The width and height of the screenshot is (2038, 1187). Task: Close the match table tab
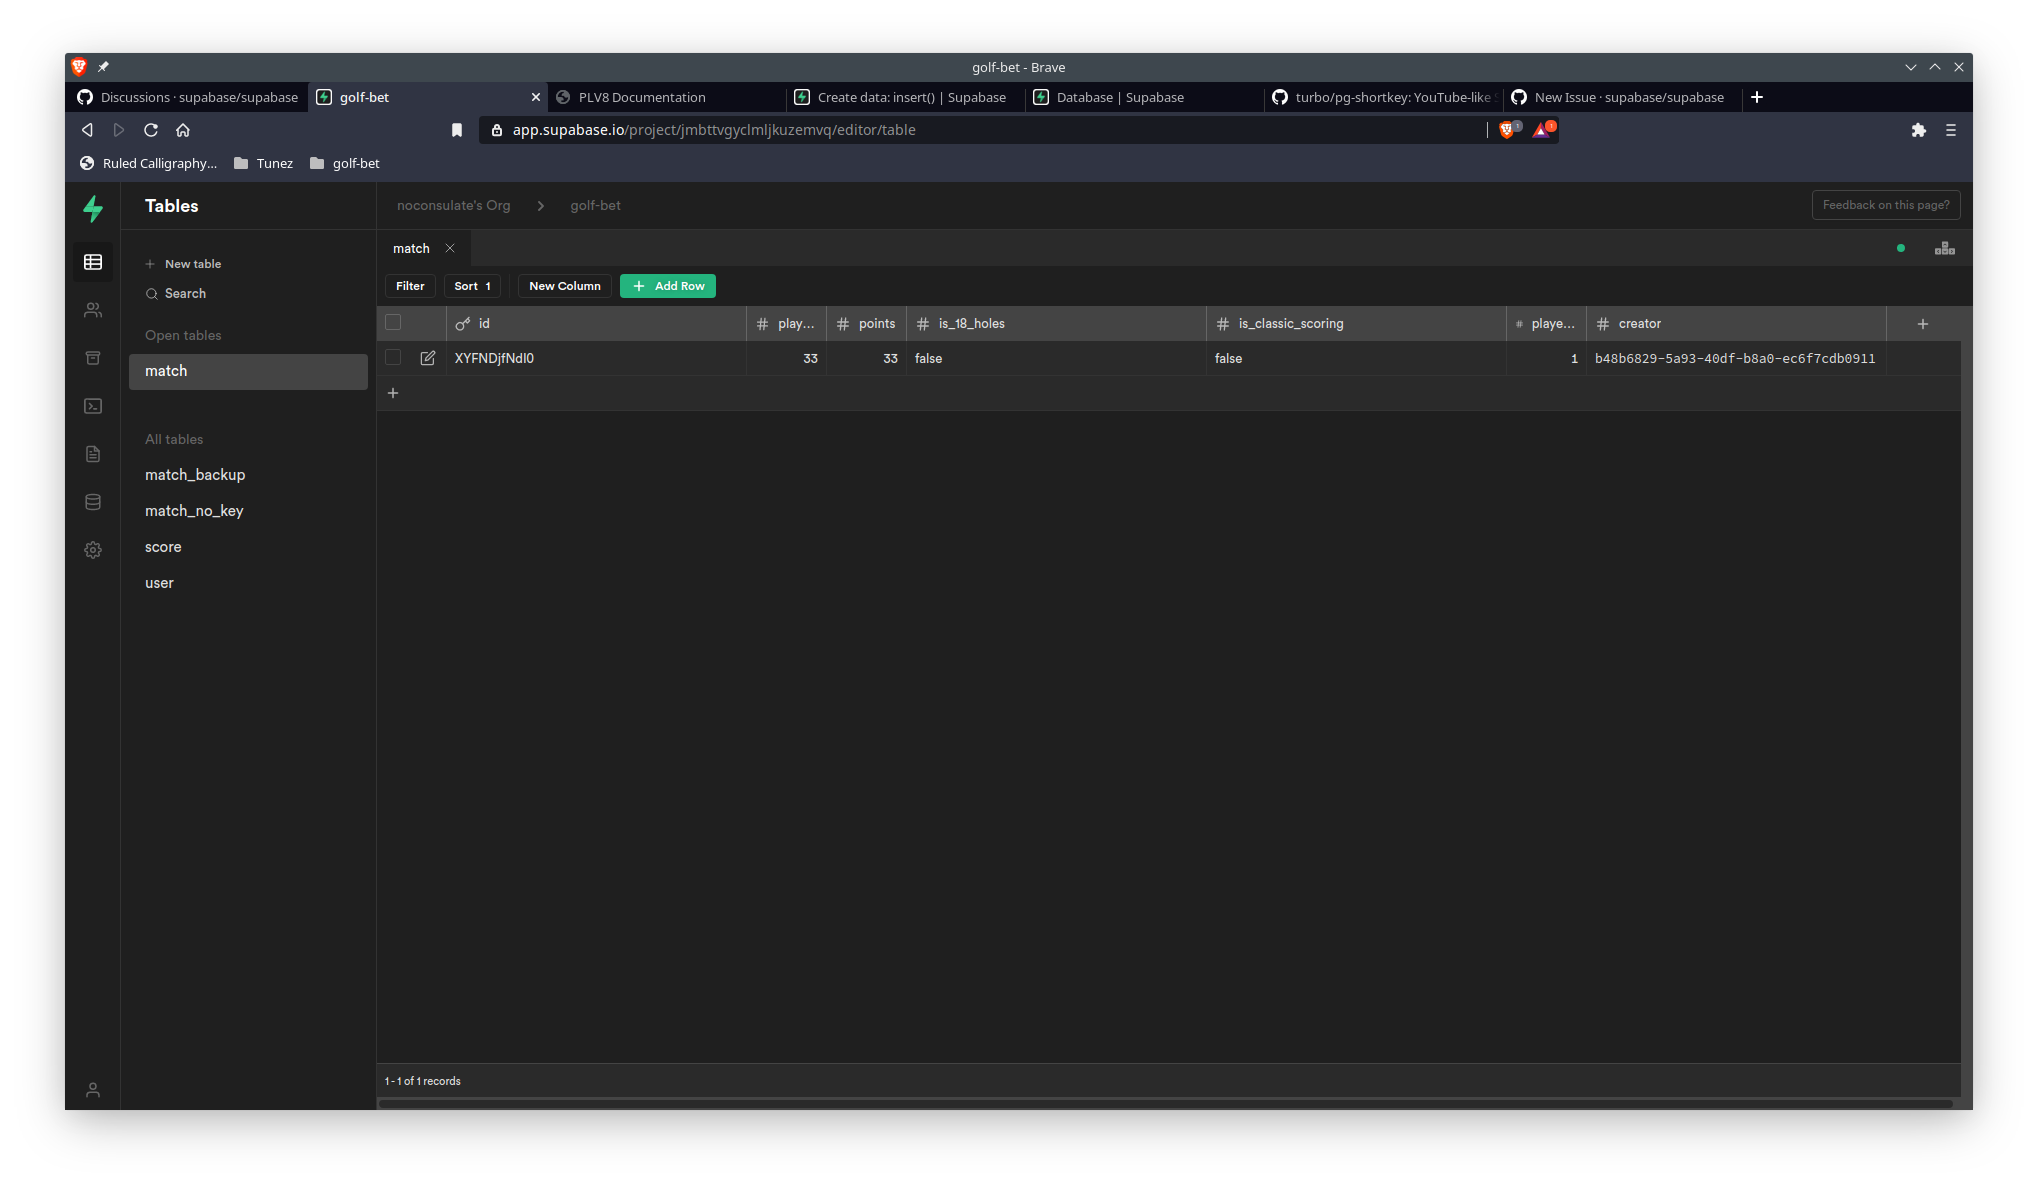(x=450, y=248)
